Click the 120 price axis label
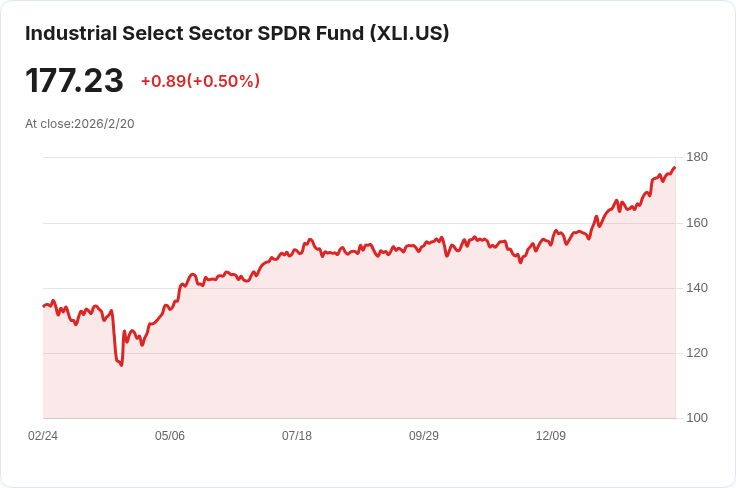 [x=697, y=353]
